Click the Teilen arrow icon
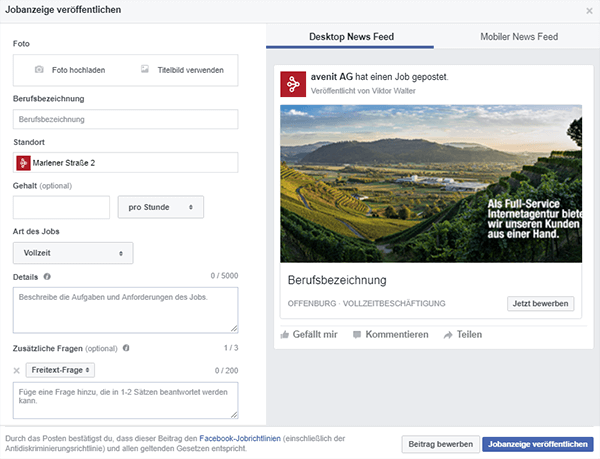Image resolution: width=600 pixels, height=459 pixels. click(448, 335)
